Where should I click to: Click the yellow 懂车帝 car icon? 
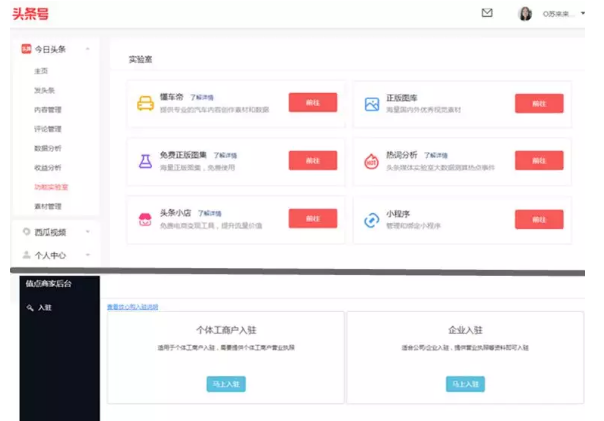(x=145, y=103)
